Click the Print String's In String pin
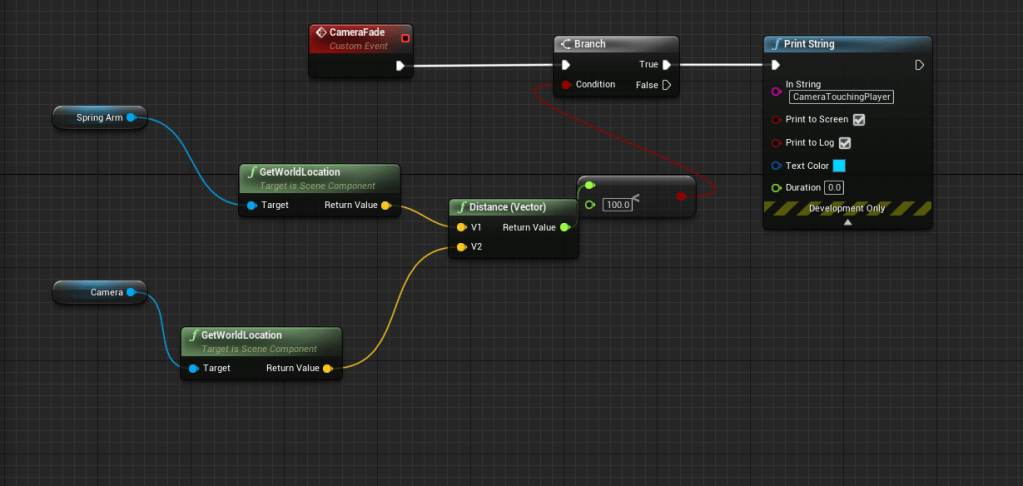 click(x=775, y=91)
